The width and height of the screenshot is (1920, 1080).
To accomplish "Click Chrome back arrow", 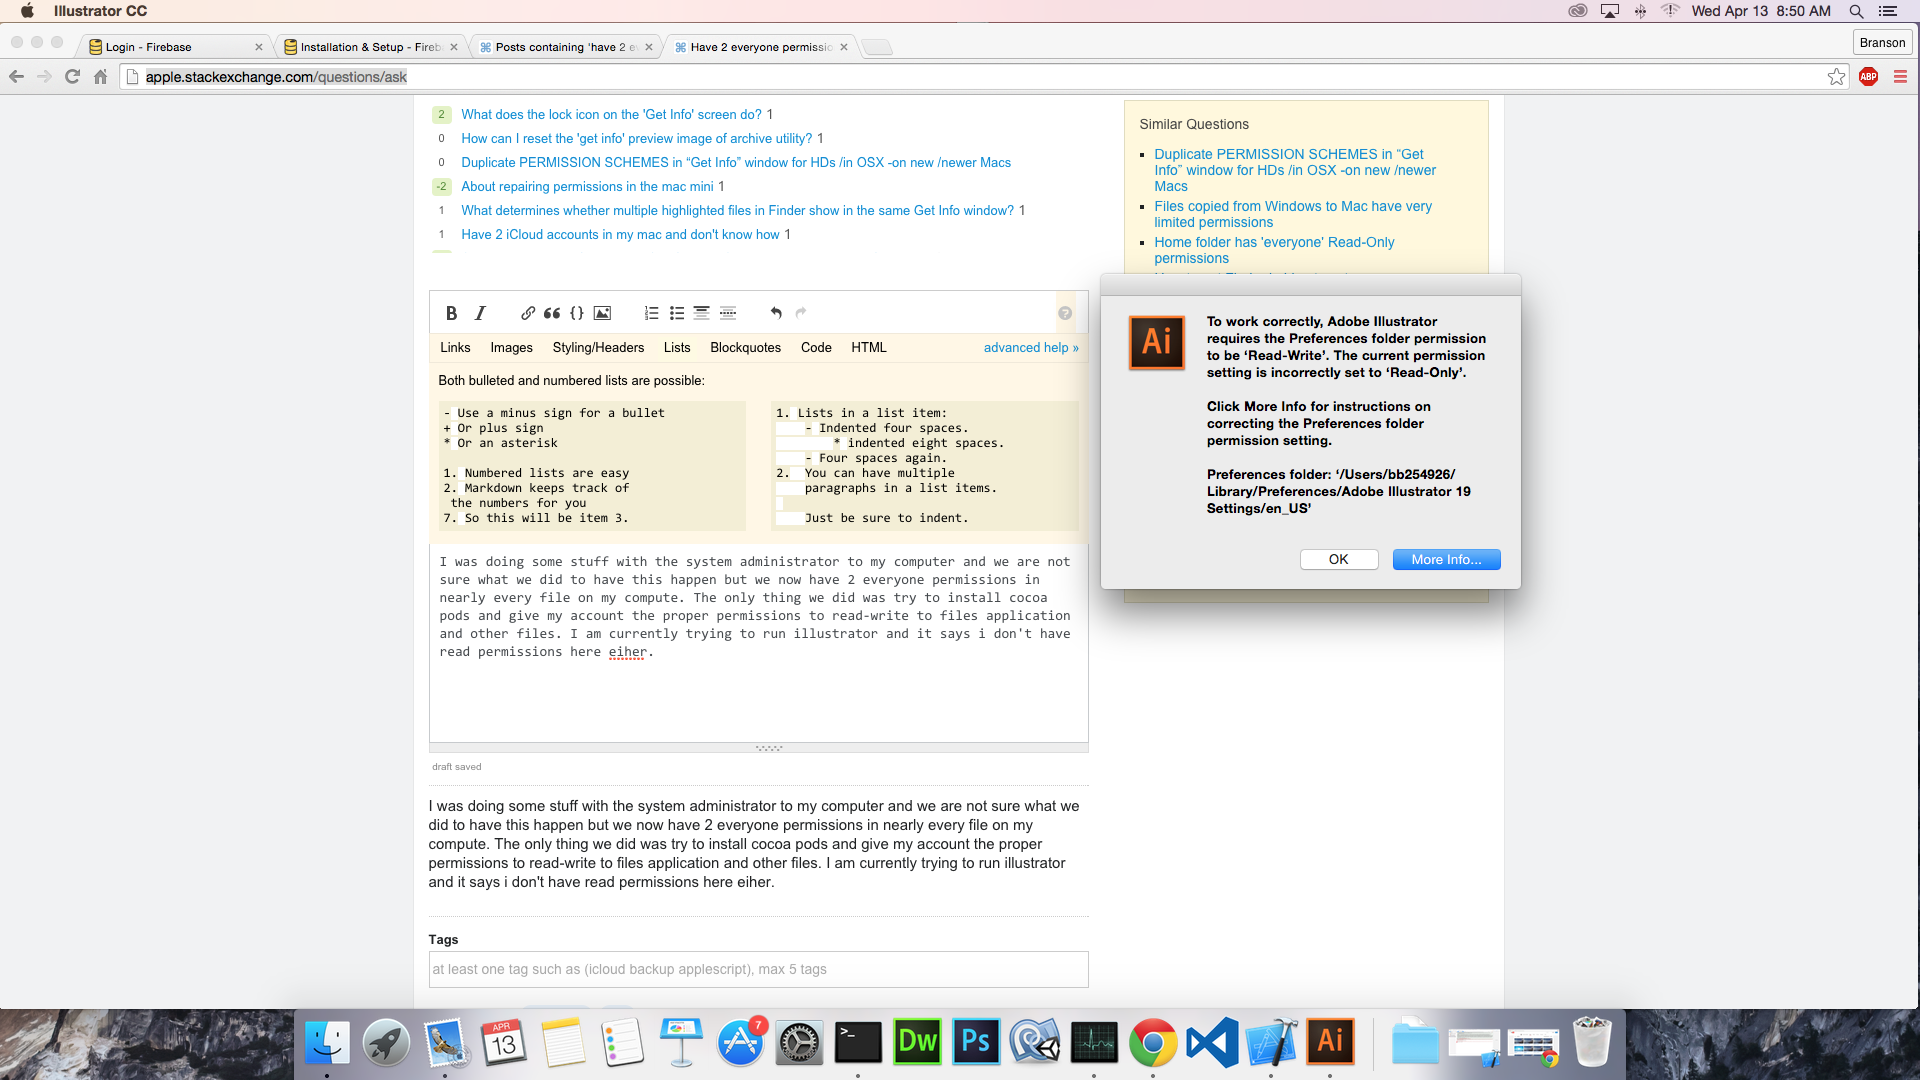I will (16, 76).
